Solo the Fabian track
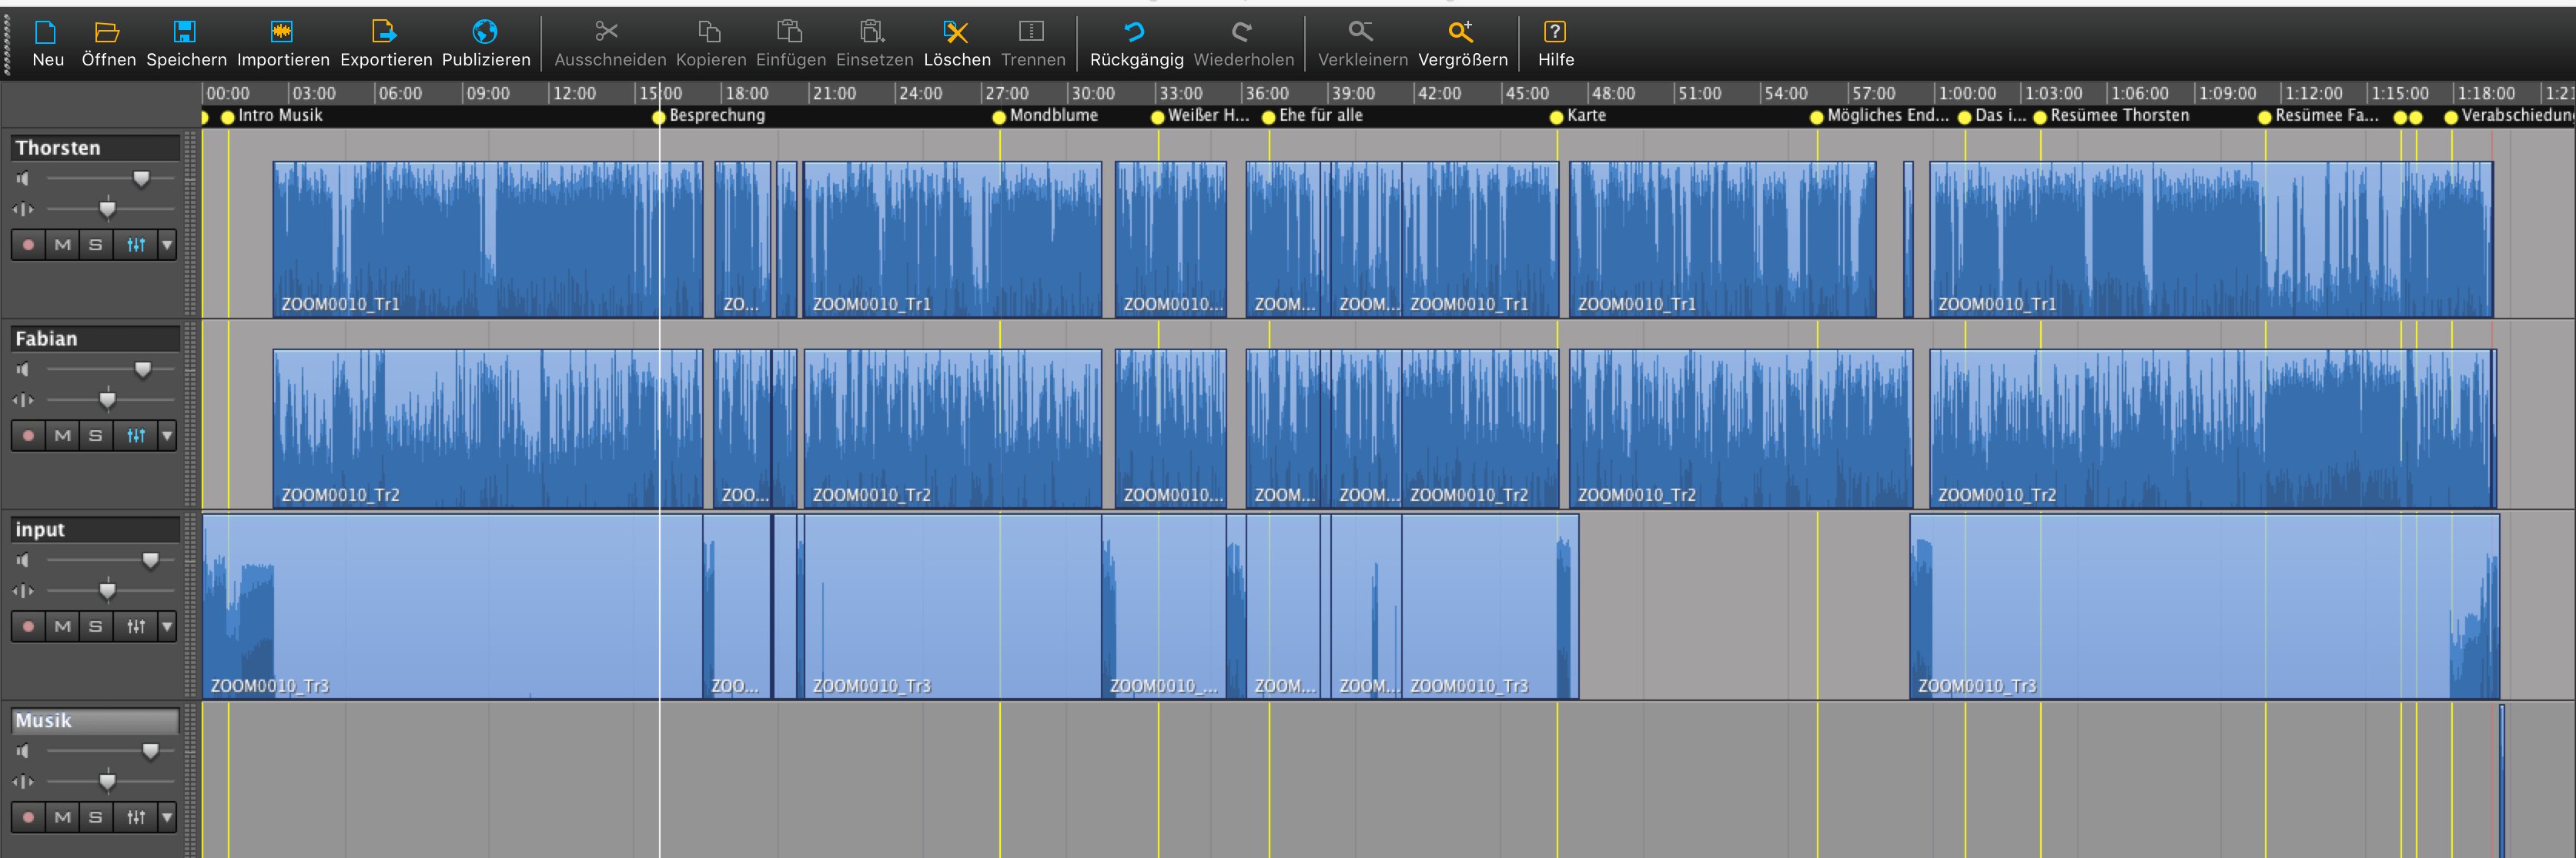Screen dimensions: 2576x858 coord(96,436)
